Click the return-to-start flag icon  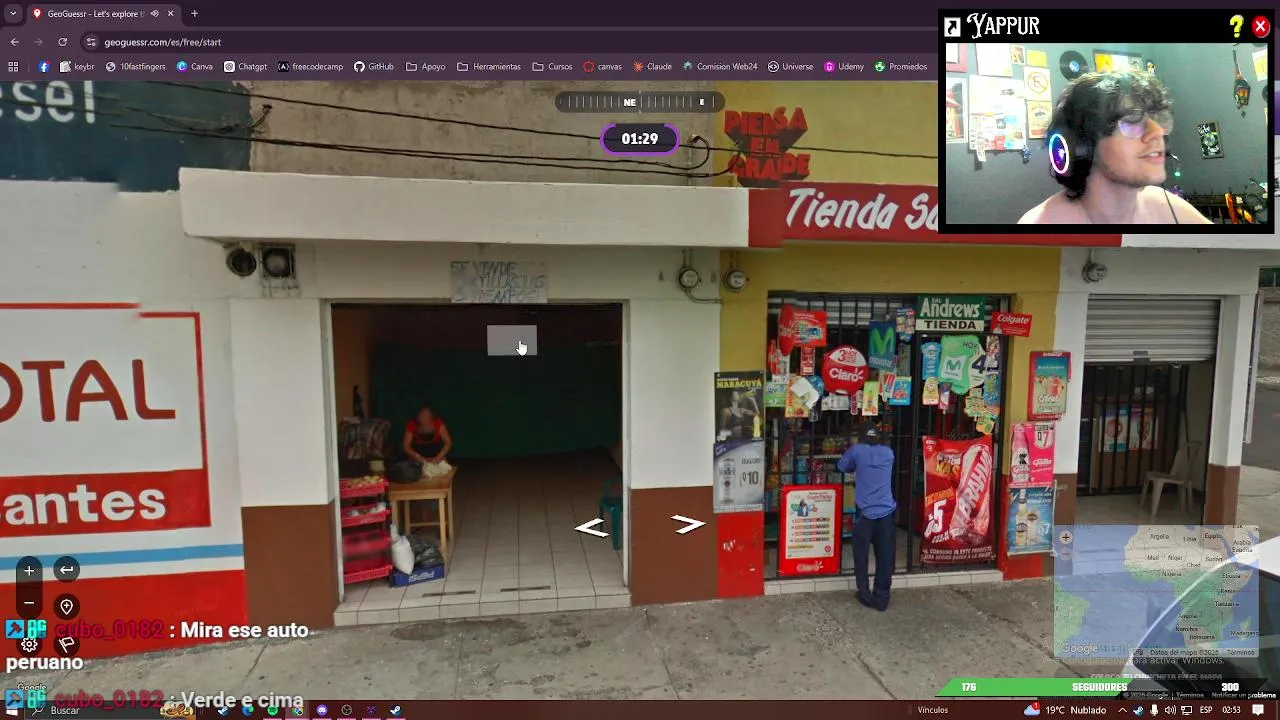66,644
